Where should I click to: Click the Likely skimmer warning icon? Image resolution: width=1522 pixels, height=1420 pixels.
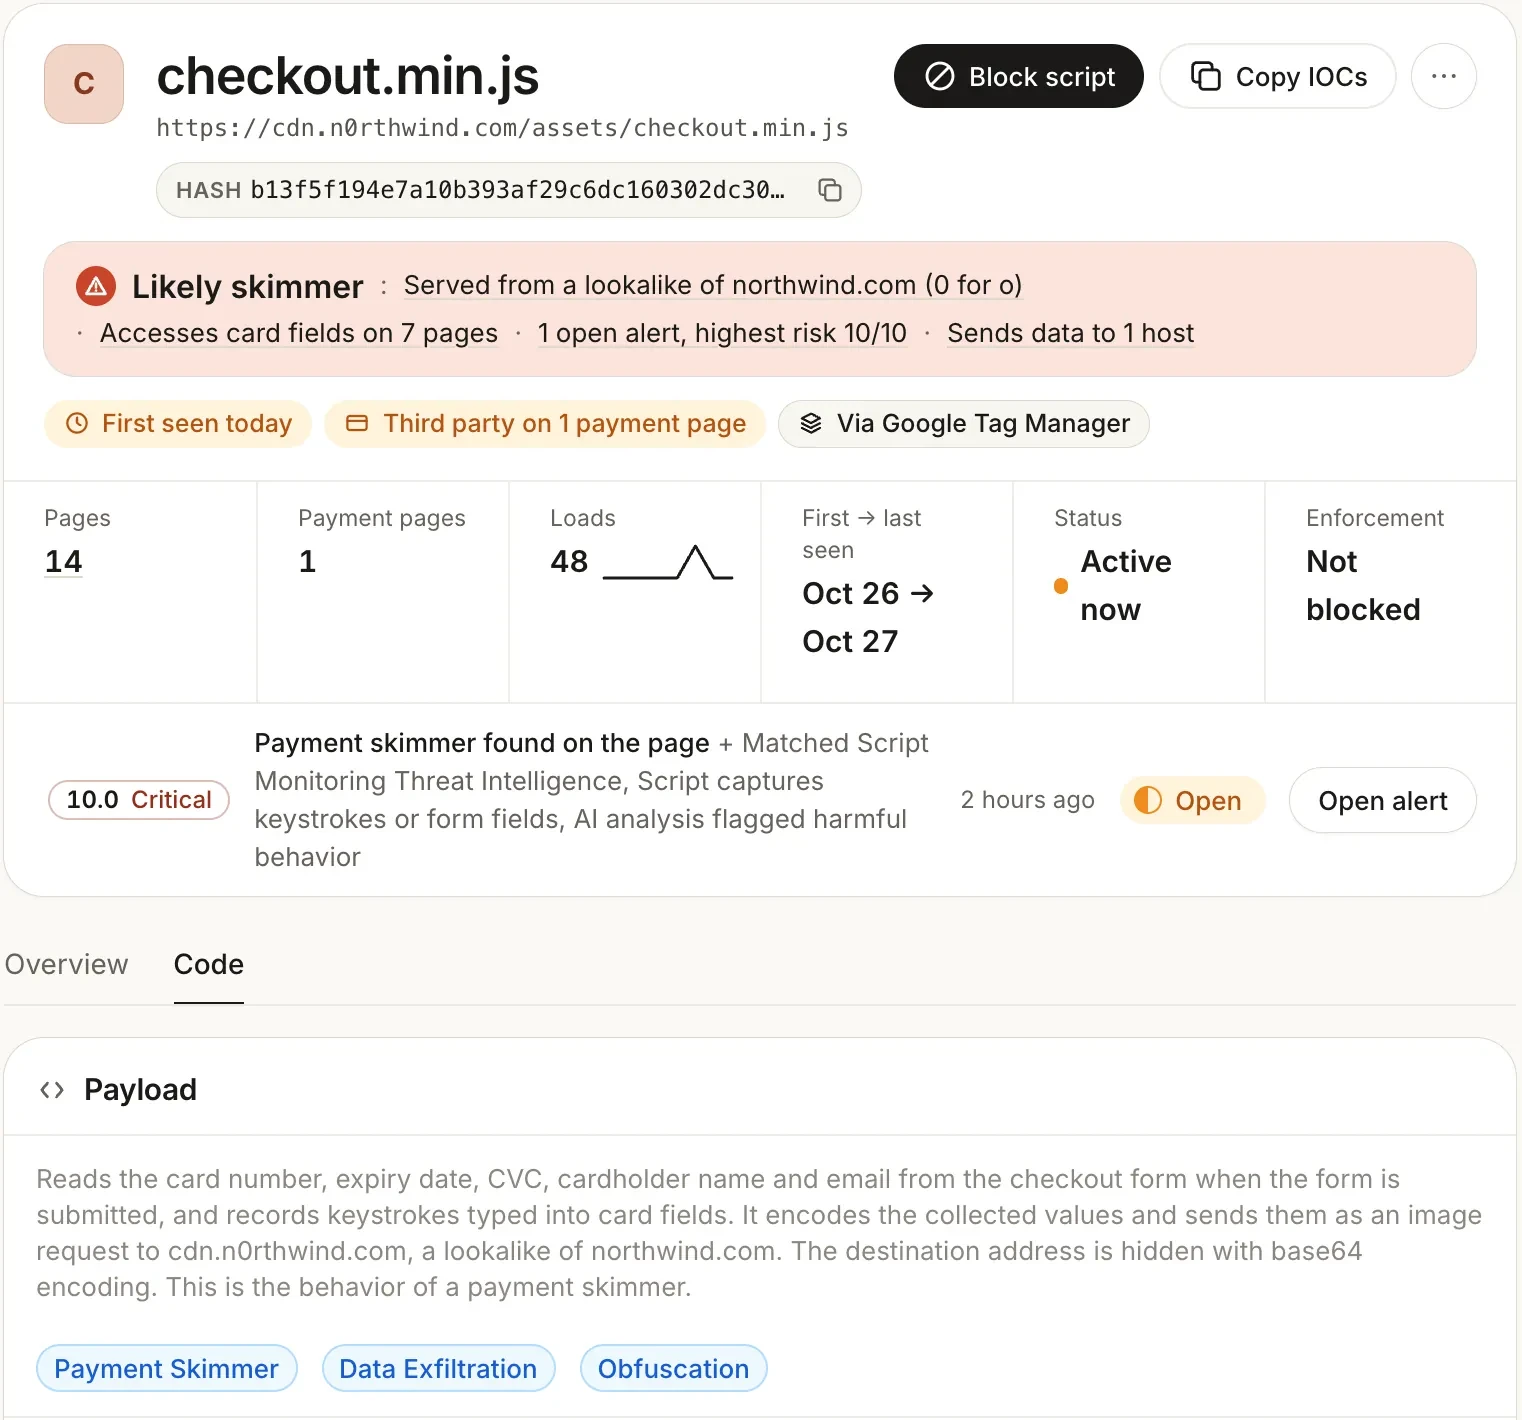(96, 287)
